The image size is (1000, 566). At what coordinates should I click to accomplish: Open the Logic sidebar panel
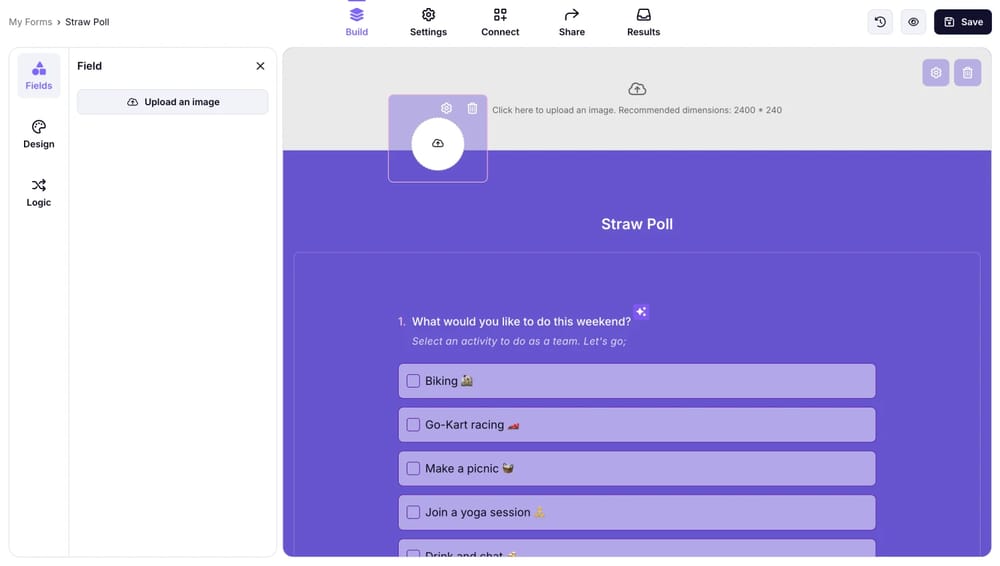coord(39,192)
